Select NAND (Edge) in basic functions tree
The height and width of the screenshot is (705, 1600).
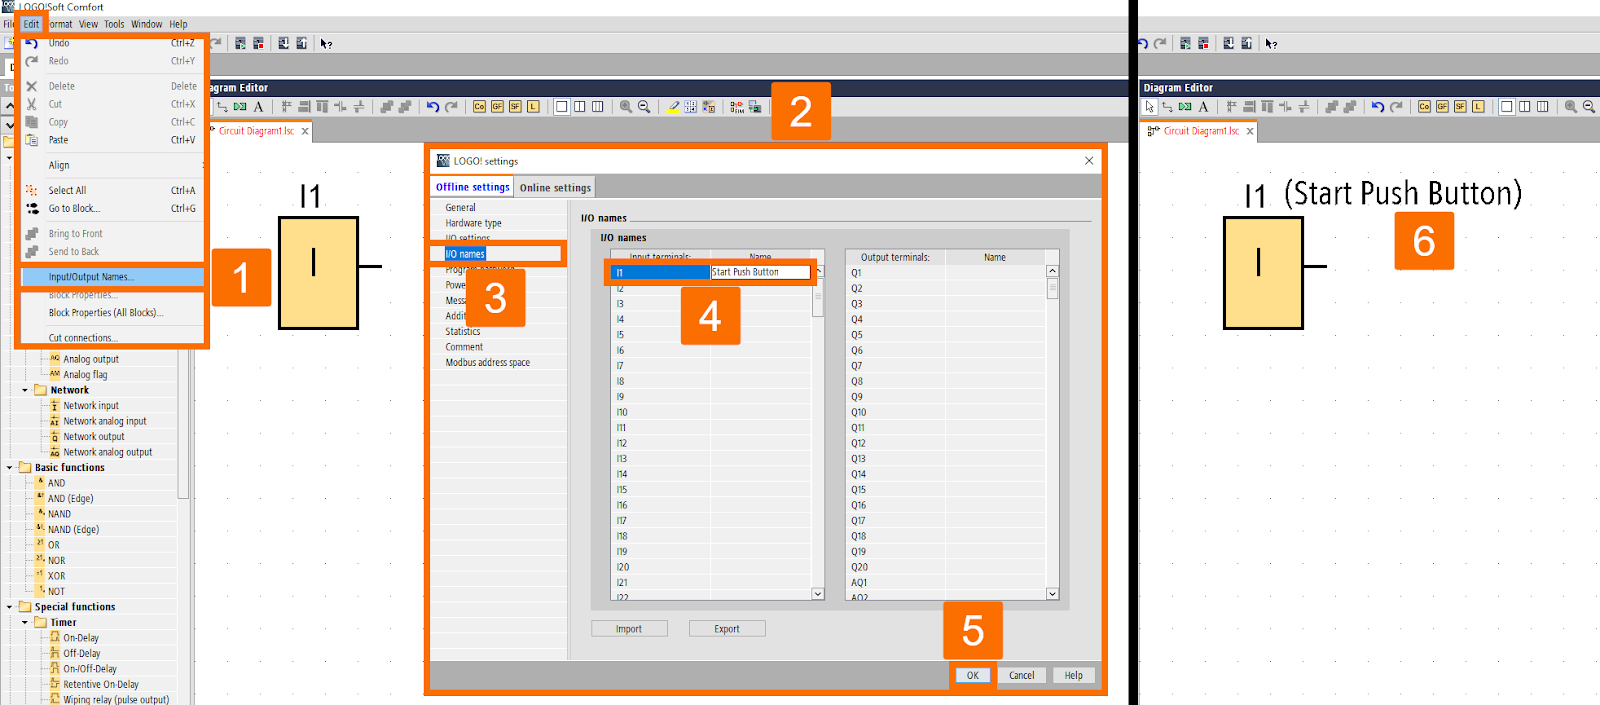click(73, 530)
